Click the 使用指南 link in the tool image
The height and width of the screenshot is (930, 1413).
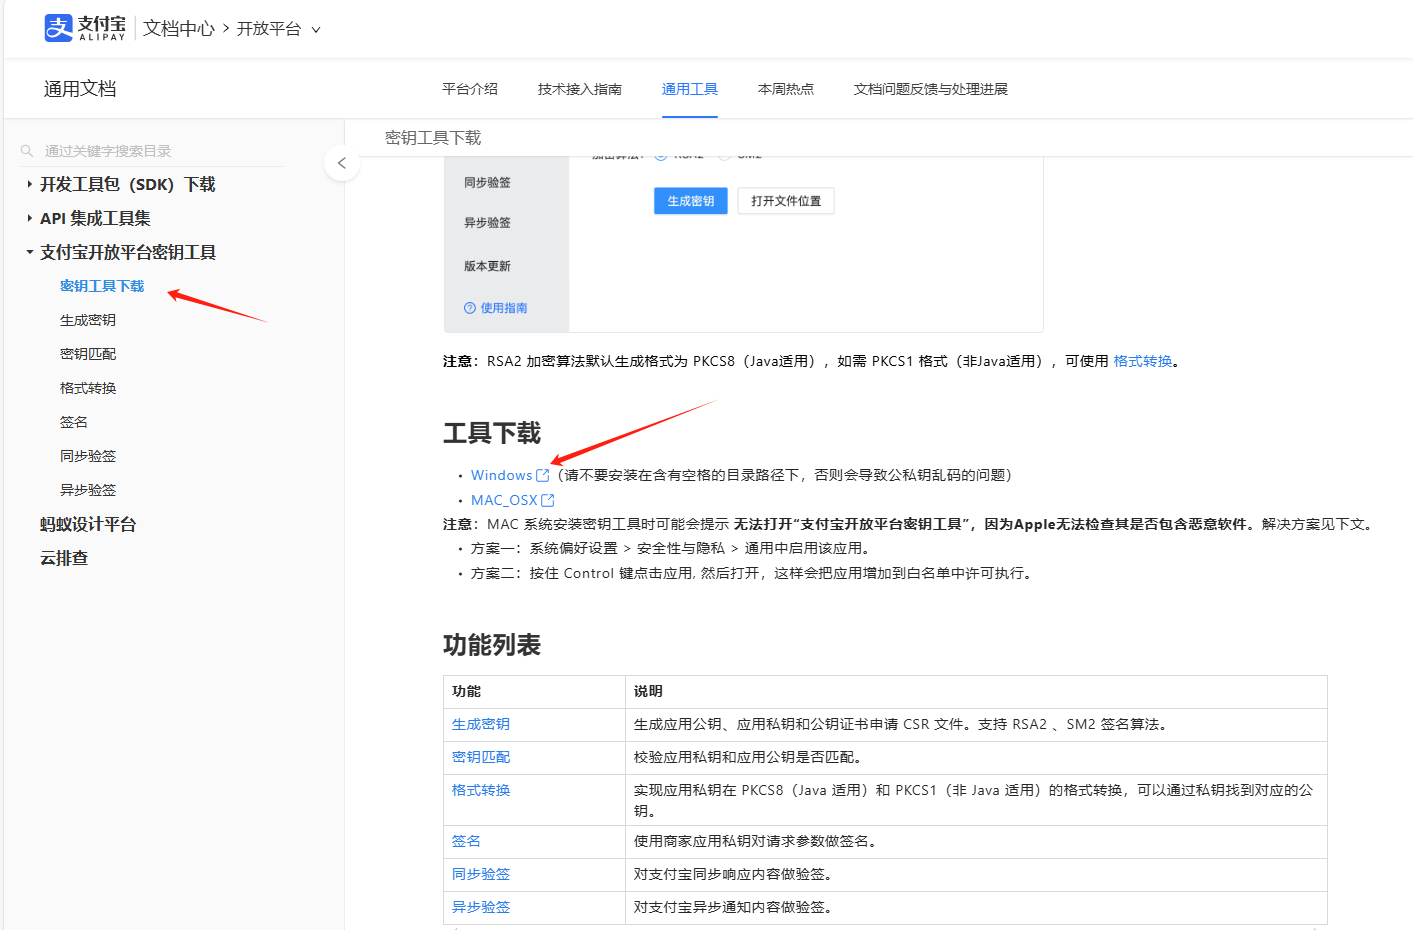504,308
